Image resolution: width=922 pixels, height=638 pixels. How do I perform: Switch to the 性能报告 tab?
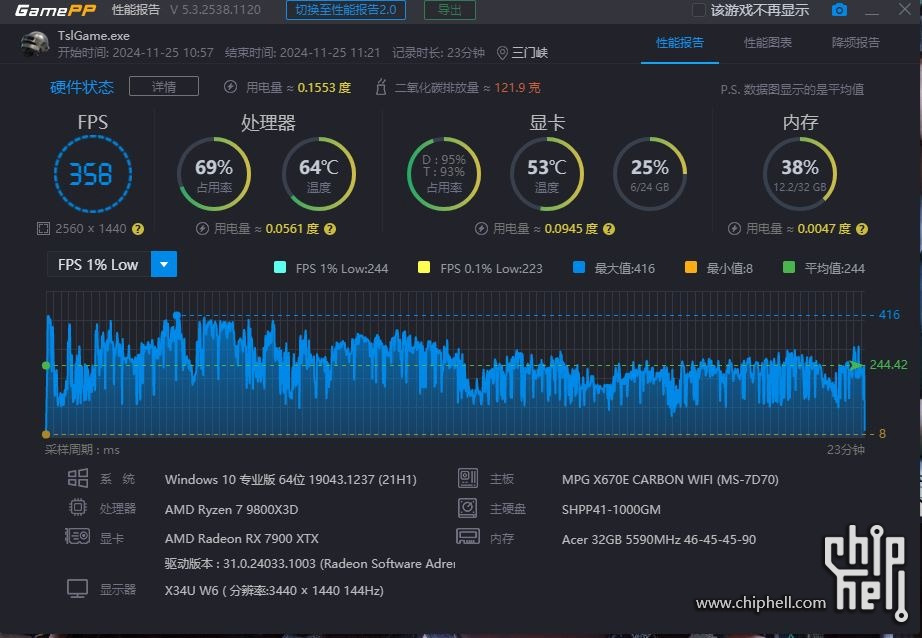680,43
